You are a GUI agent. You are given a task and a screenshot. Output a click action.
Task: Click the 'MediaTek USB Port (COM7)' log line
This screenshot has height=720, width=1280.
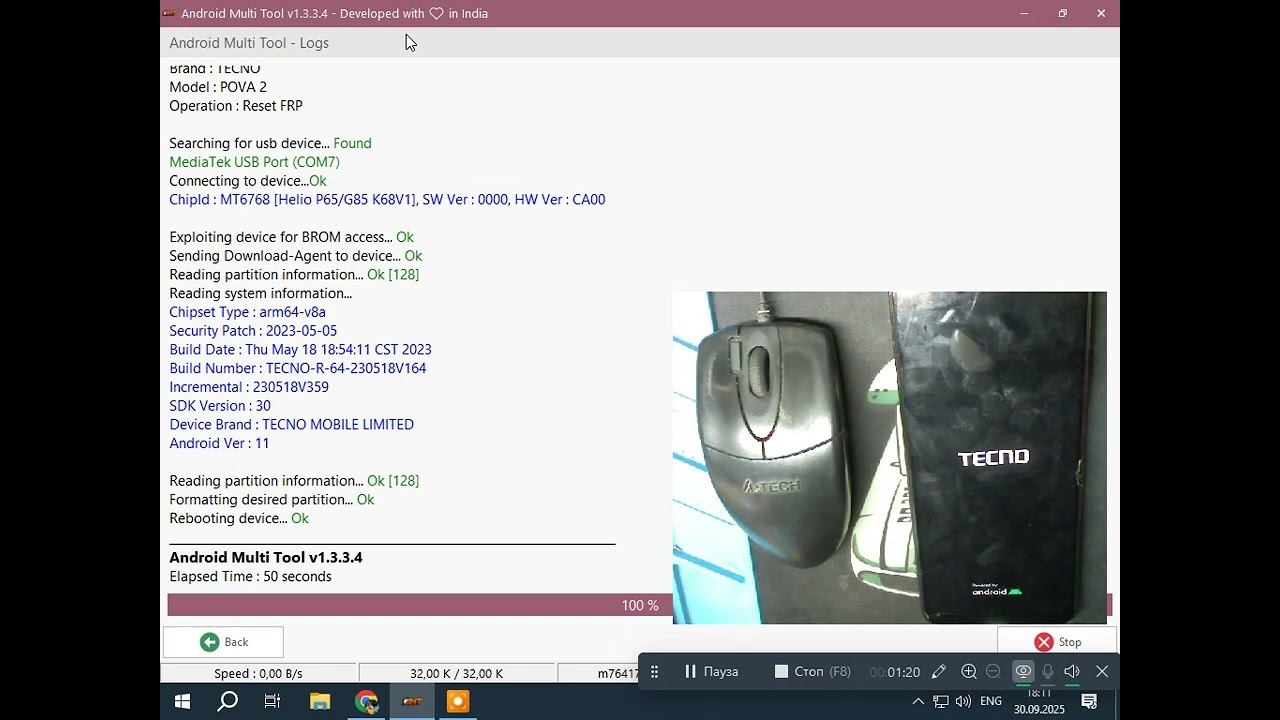point(254,162)
